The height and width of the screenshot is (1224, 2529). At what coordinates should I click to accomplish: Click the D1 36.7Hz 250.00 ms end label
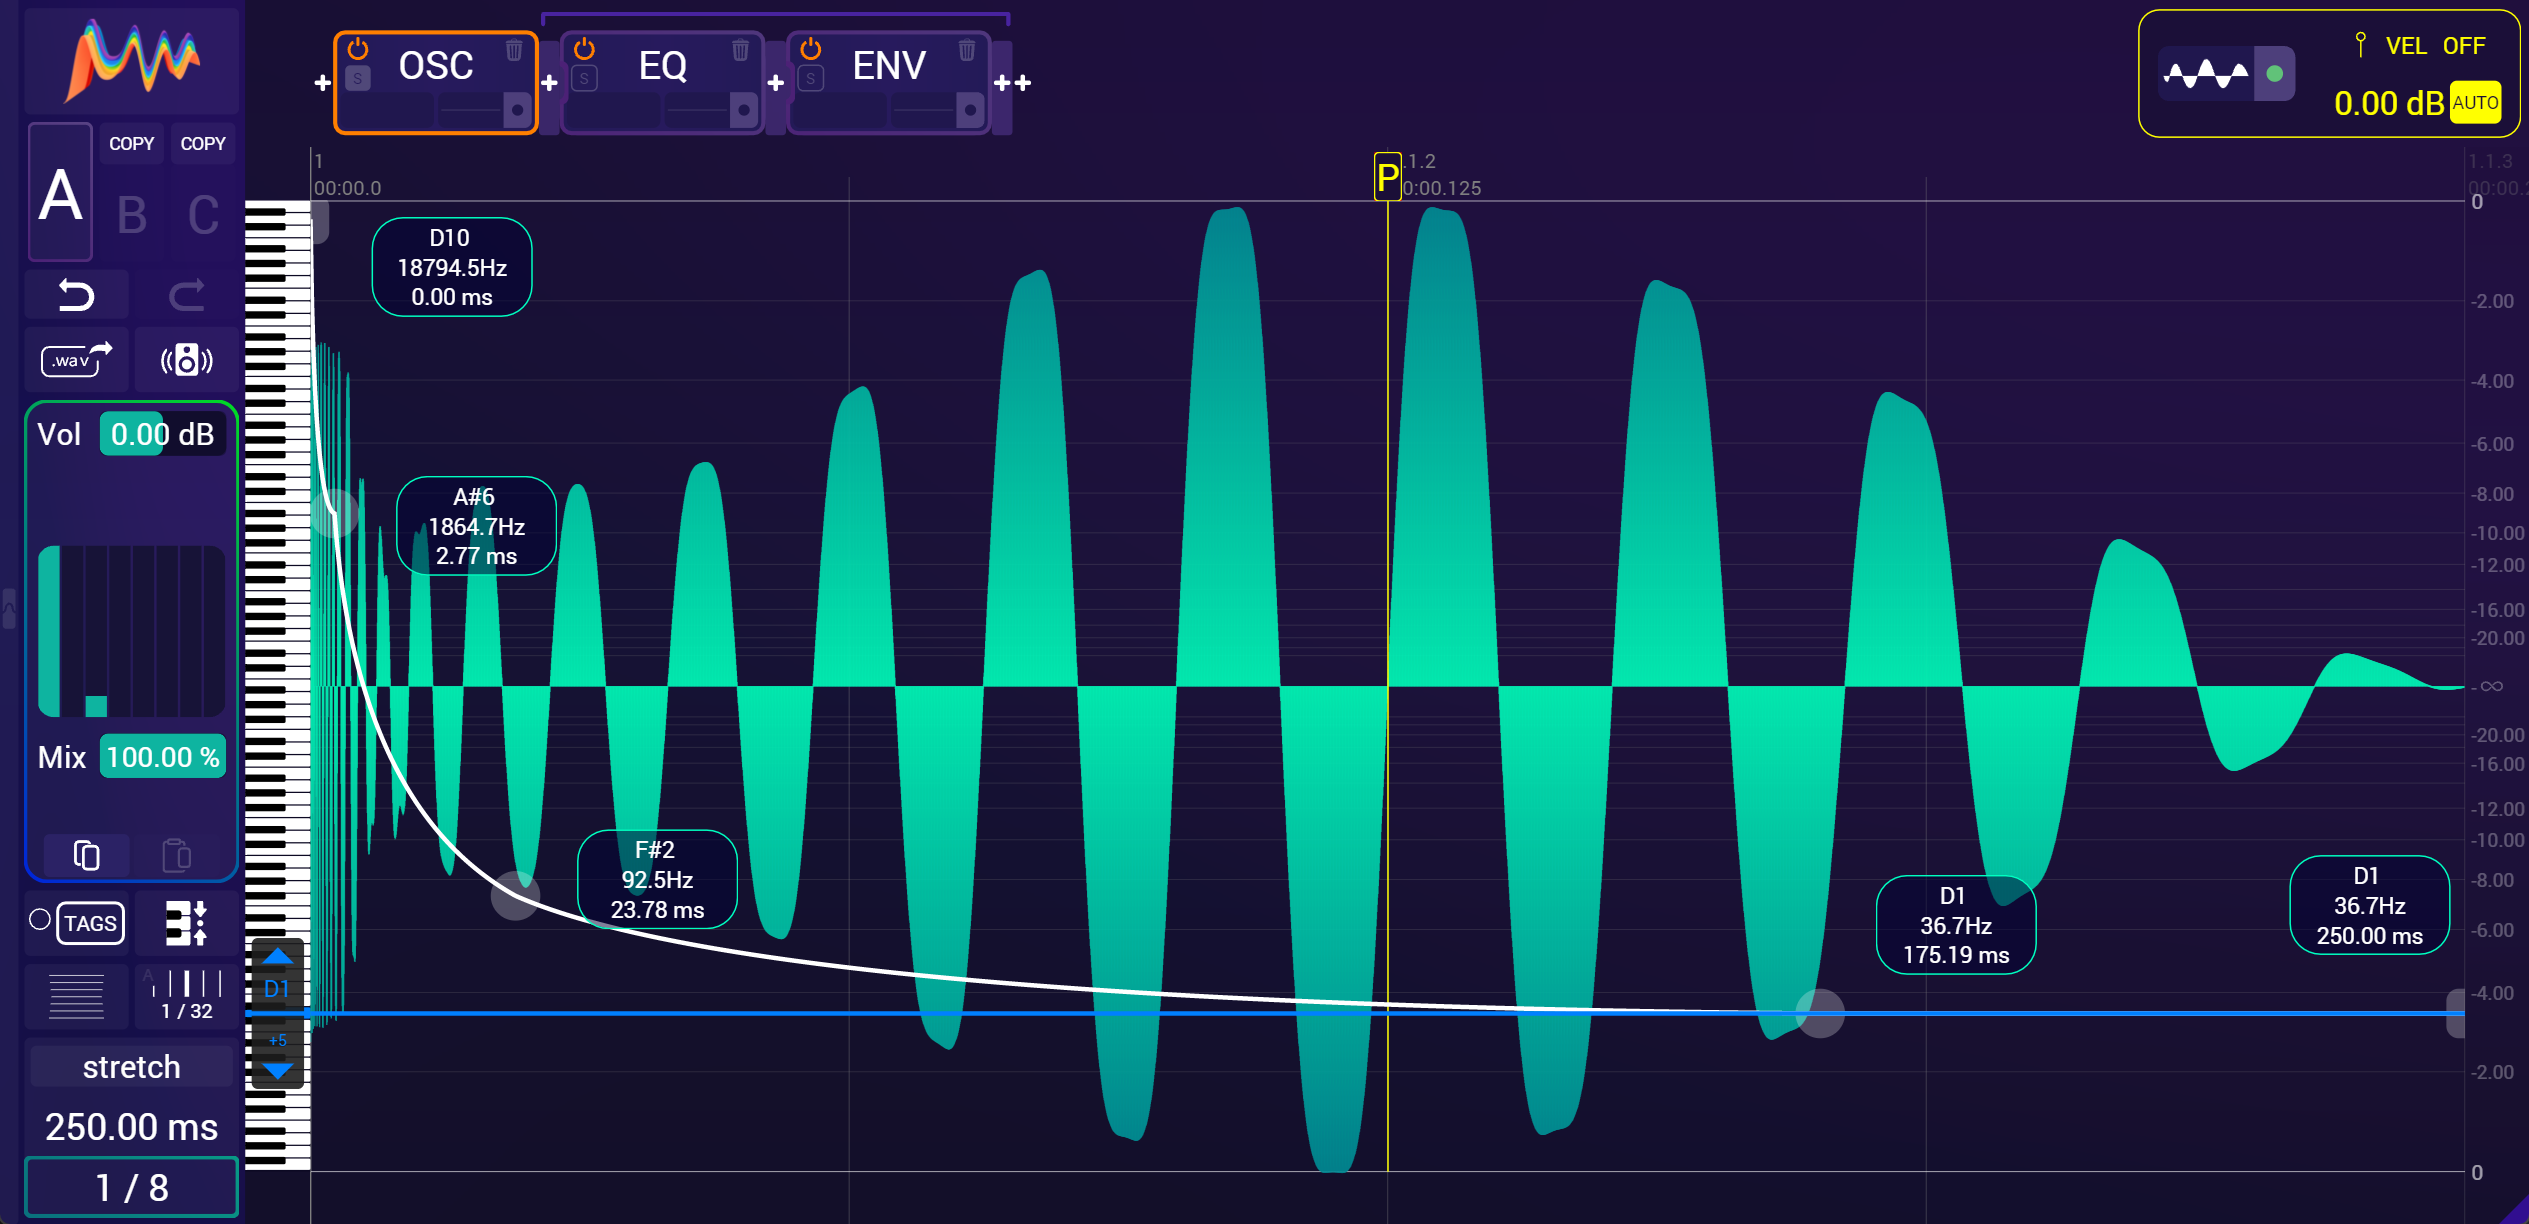point(2369,905)
